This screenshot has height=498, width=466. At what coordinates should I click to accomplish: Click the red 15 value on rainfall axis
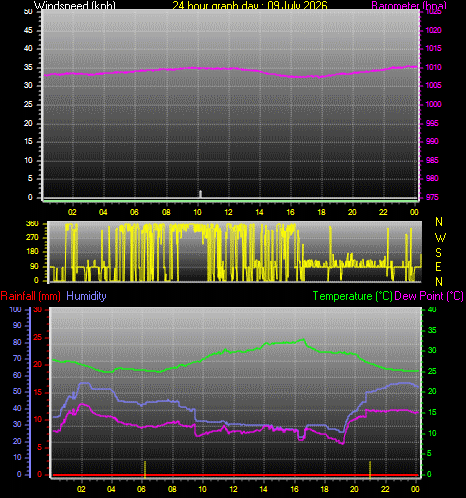tap(38, 393)
